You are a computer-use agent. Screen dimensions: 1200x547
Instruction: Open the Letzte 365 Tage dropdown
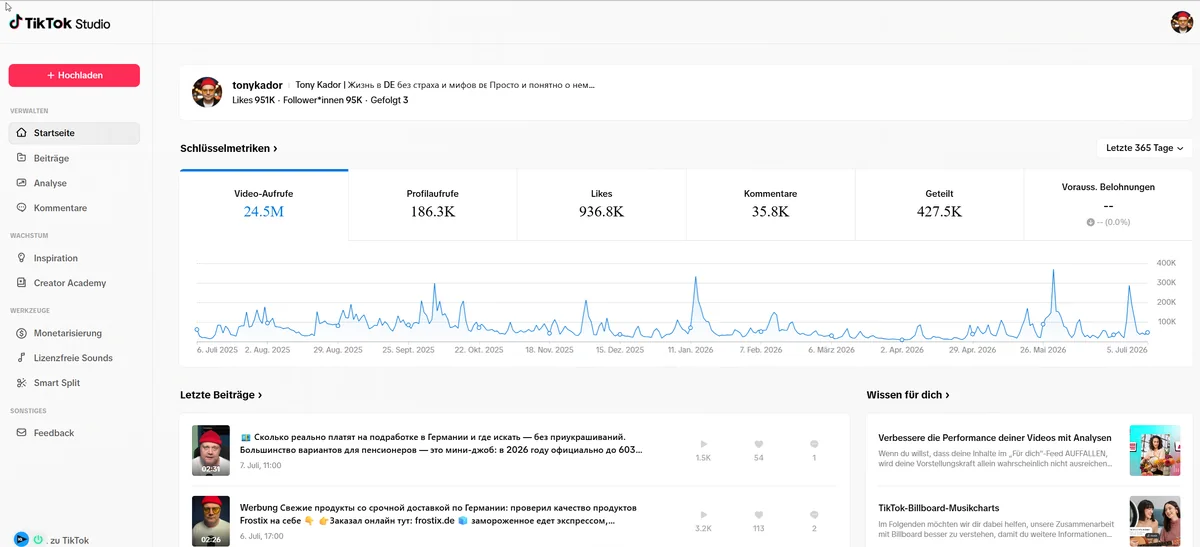point(1144,148)
